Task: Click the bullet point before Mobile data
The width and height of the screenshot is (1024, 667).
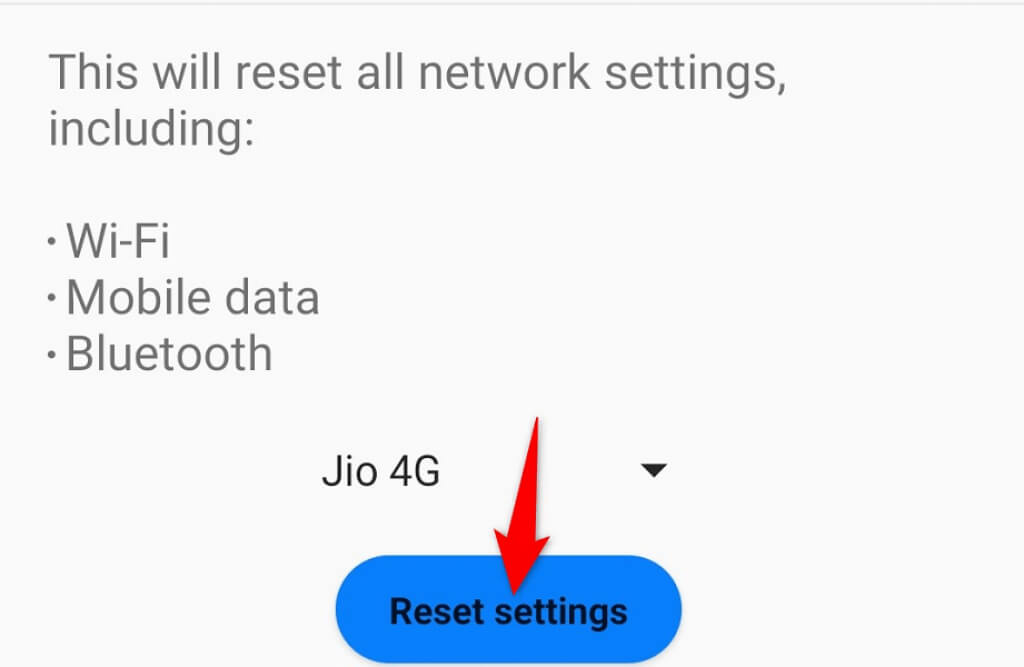Action: [x=52, y=298]
